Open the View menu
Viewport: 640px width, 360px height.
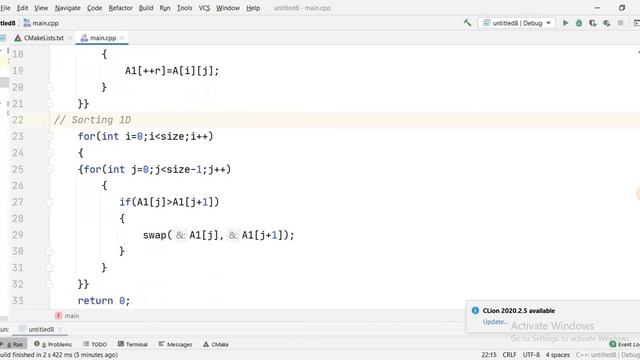[x=41, y=8]
